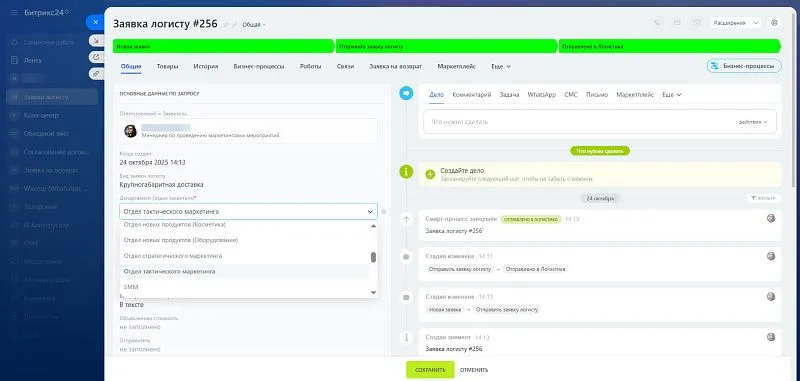Screen dimensions: 800x381
Task: Click the phone call icon in header
Action: click(657, 23)
